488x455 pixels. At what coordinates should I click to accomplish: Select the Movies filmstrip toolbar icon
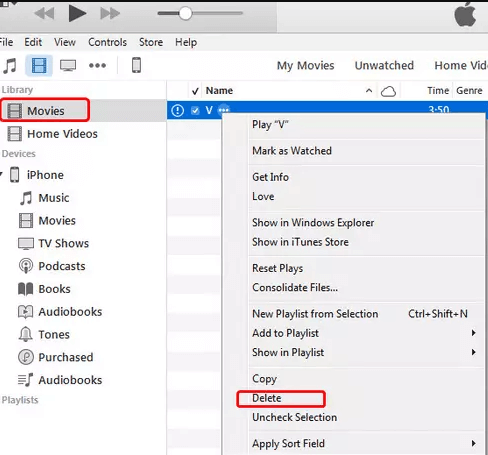coord(39,65)
